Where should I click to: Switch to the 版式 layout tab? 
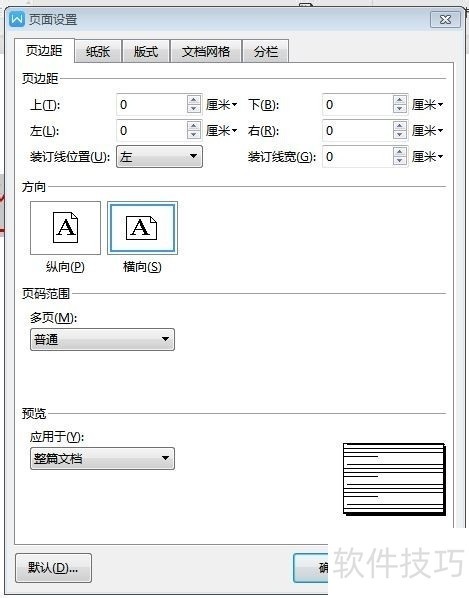pyautogui.click(x=146, y=51)
